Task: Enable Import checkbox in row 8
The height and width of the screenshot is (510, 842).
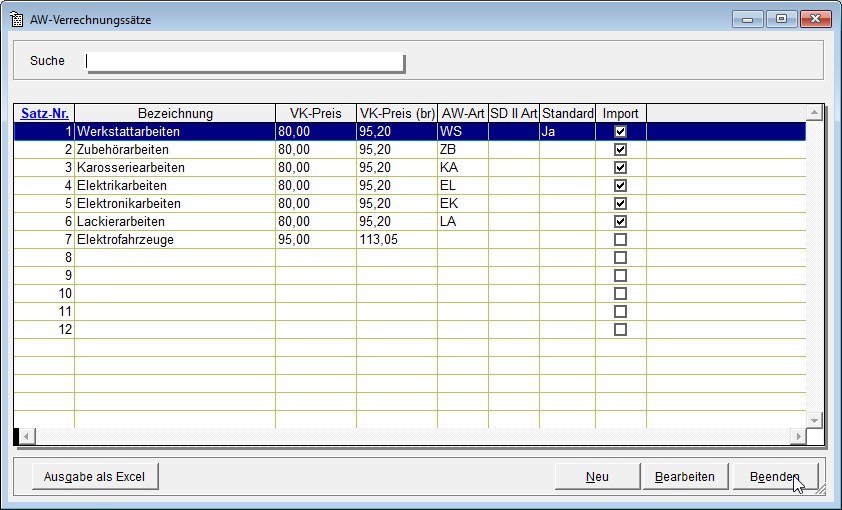Action: [620, 257]
